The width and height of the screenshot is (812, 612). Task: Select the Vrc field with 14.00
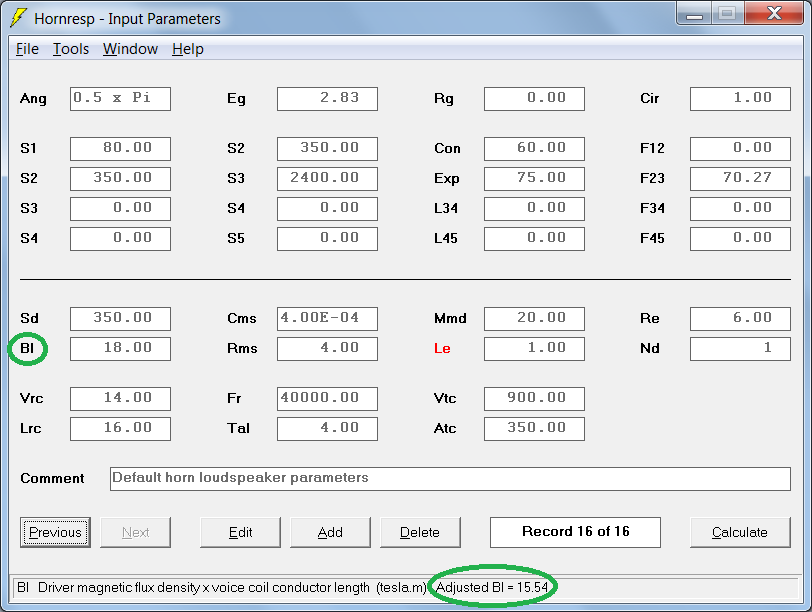tap(120, 399)
